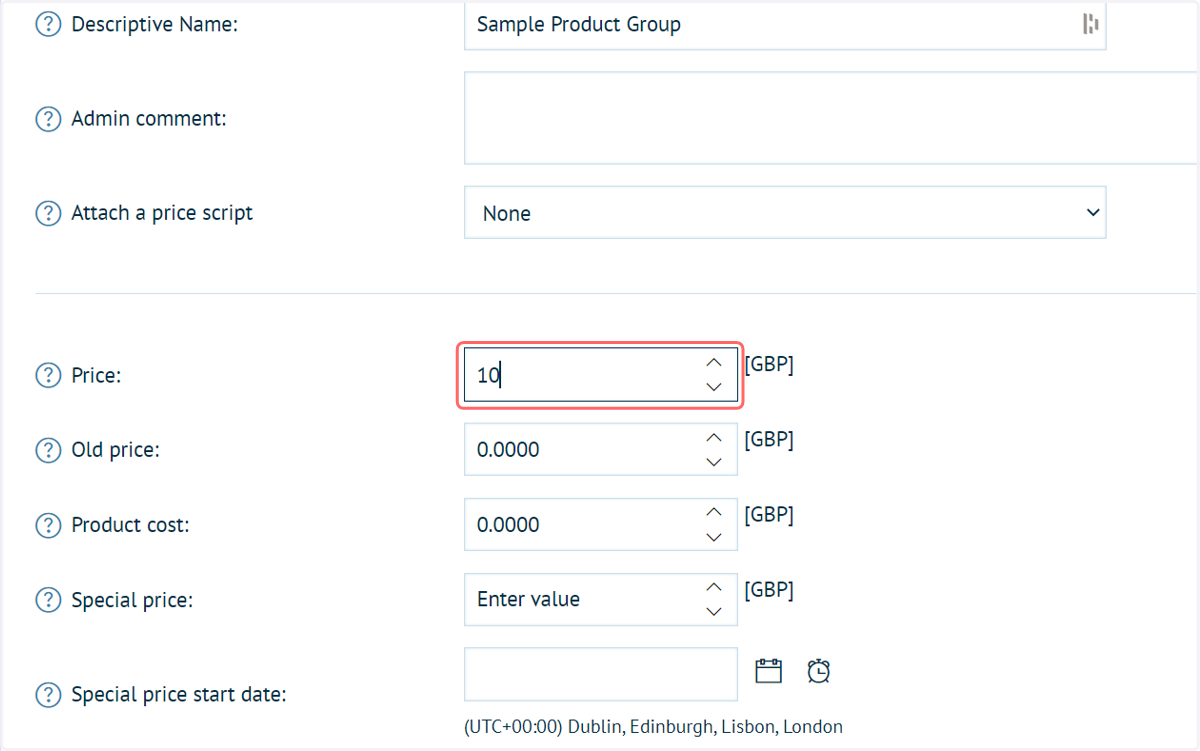Focus the Descriptive Name text field
The height and width of the screenshot is (751, 1200).
pyautogui.click(x=785, y=24)
